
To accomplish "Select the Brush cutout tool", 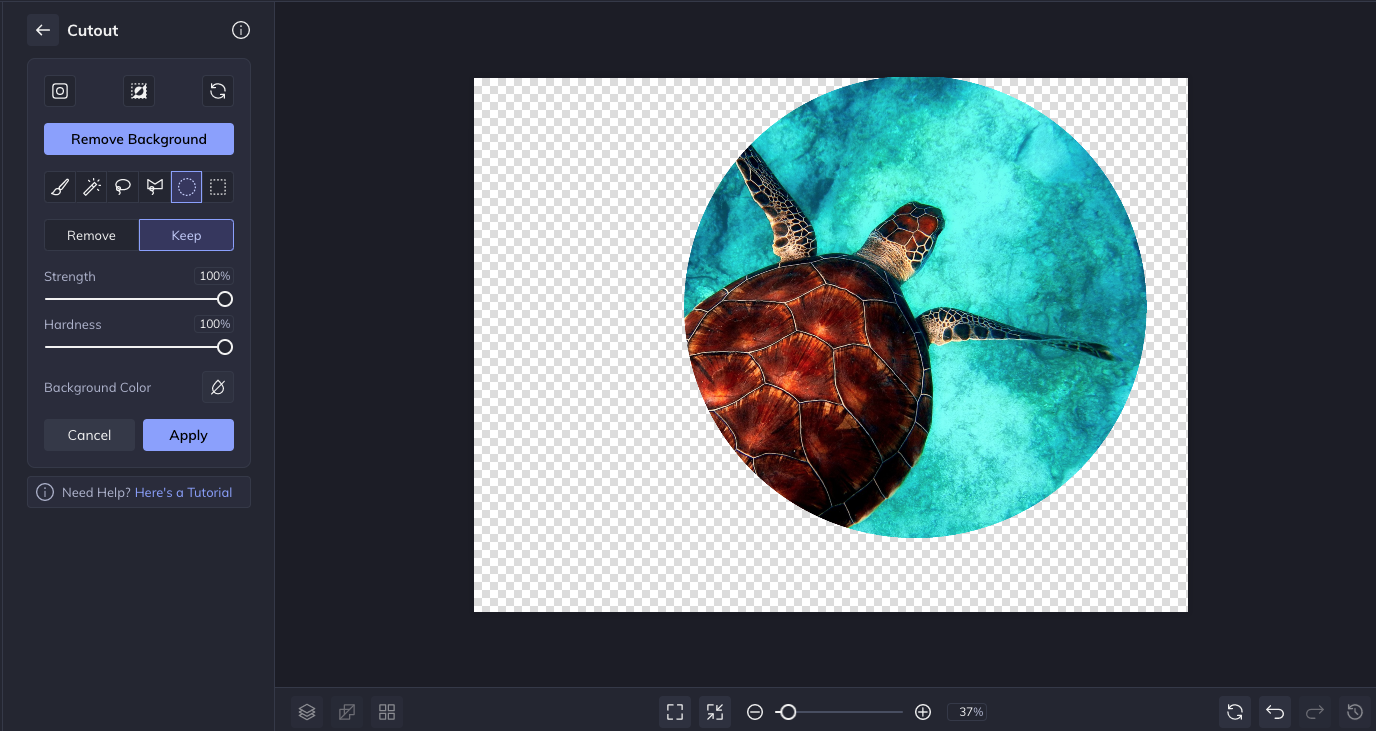I will coord(60,187).
